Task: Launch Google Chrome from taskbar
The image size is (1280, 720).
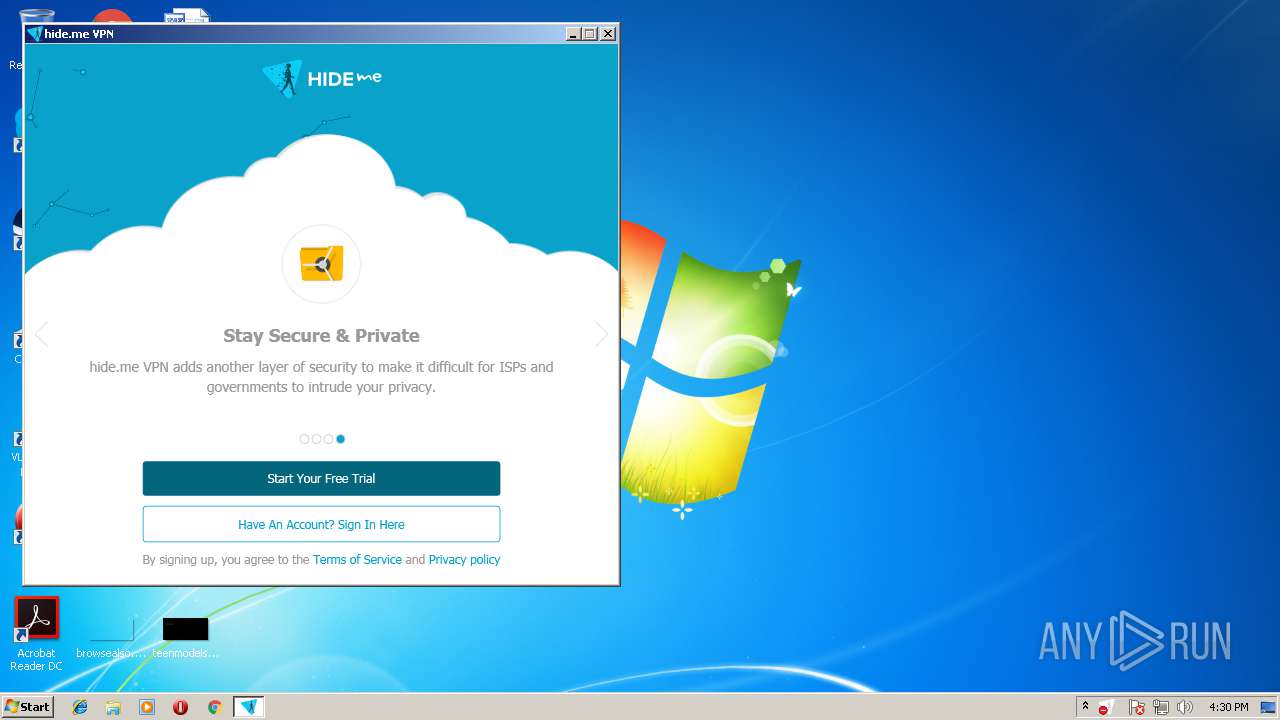Action: 214,707
